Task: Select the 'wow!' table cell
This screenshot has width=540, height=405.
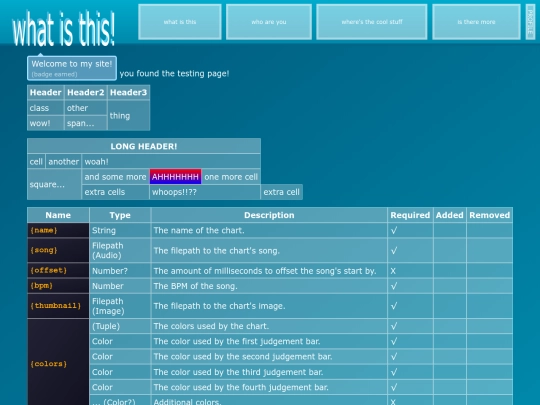Action: (x=45, y=123)
